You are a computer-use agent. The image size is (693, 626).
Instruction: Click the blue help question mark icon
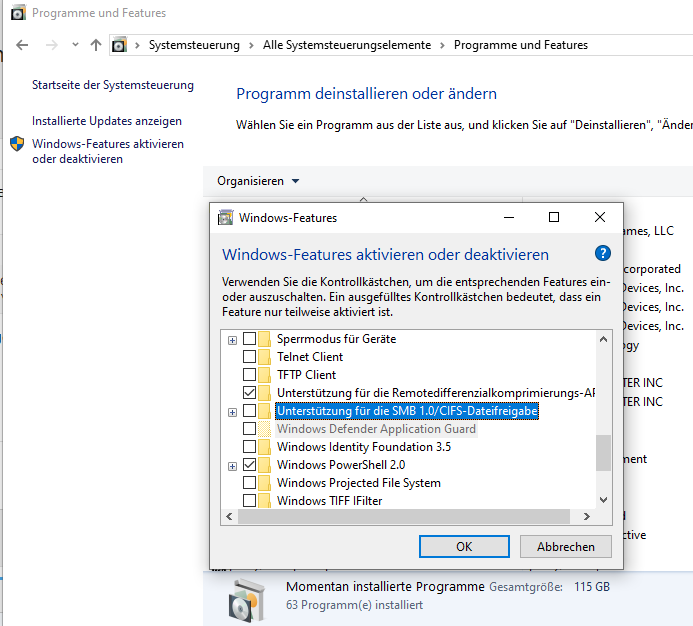[x=603, y=254]
